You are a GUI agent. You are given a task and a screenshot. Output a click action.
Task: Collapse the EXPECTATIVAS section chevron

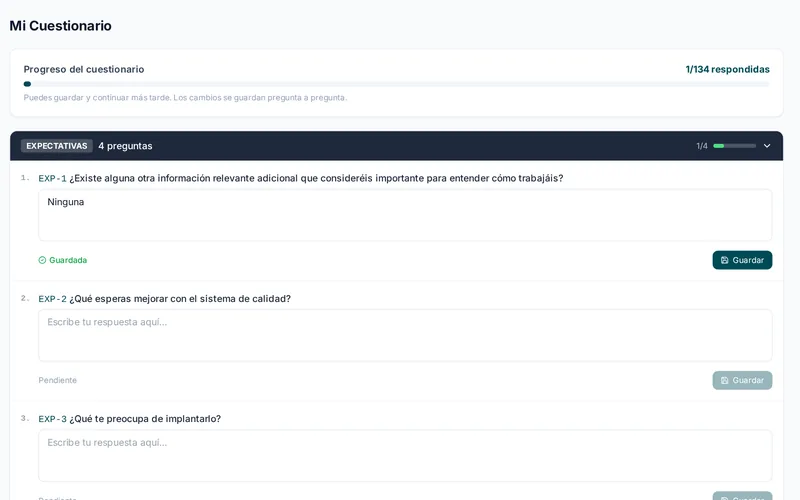[766, 146]
